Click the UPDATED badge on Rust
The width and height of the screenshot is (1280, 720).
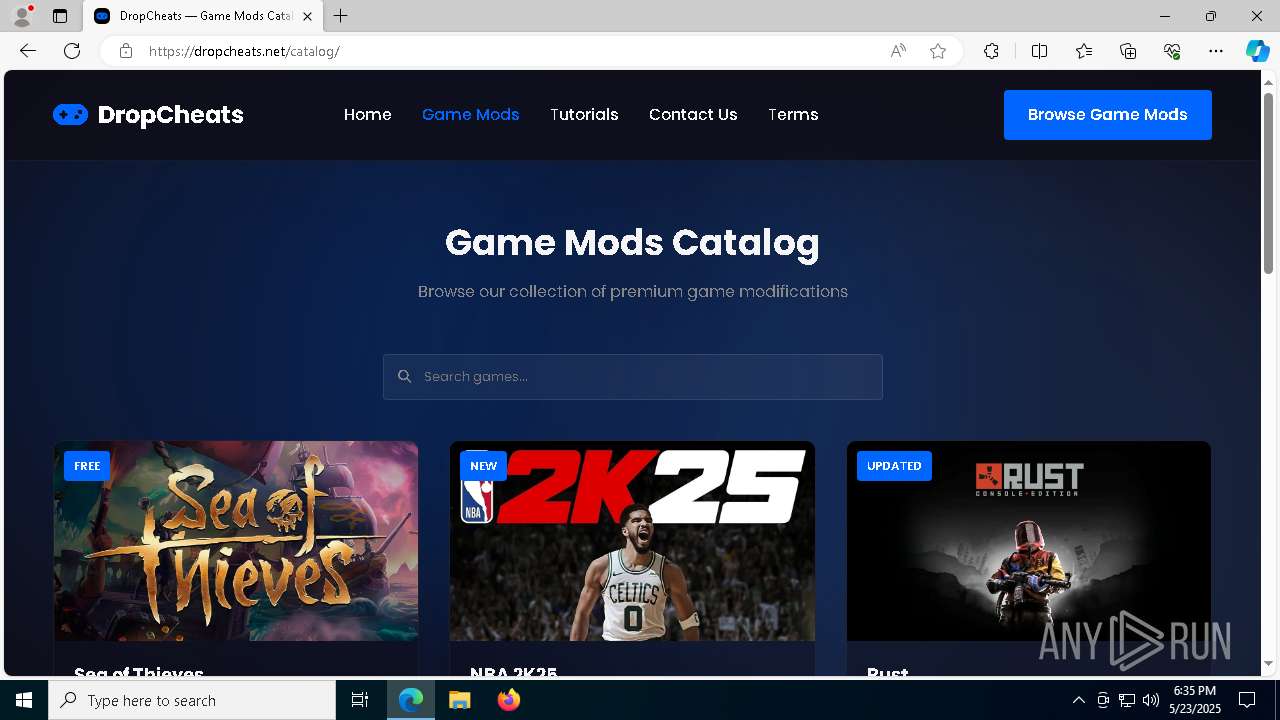[x=894, y=466]
